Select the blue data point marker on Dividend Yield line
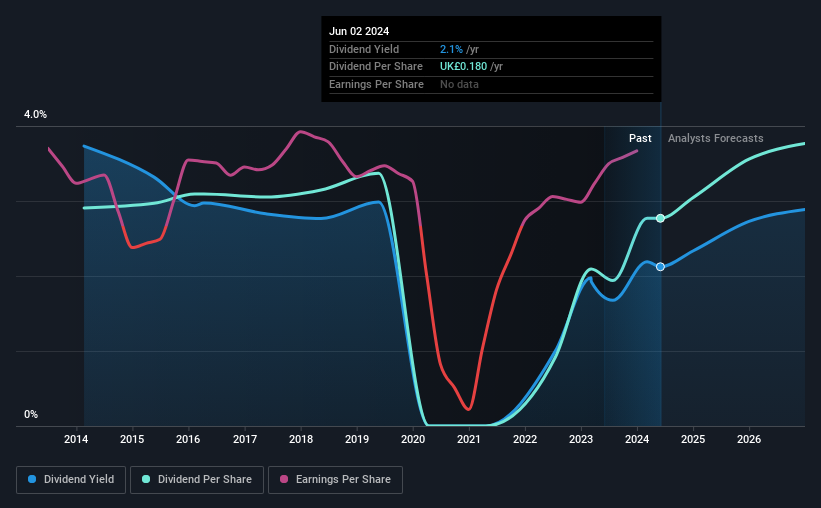 (x=660, y=267)
